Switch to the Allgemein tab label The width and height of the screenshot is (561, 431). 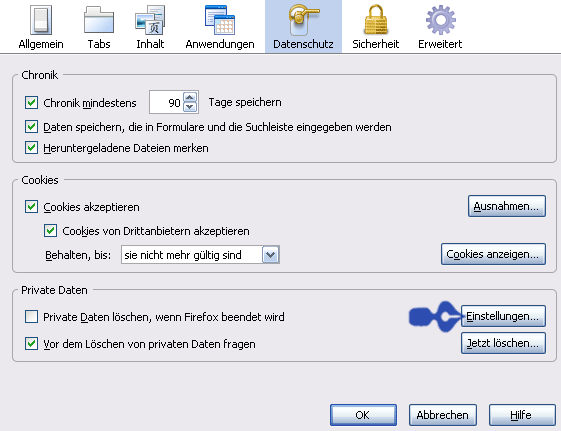(41, 44)
